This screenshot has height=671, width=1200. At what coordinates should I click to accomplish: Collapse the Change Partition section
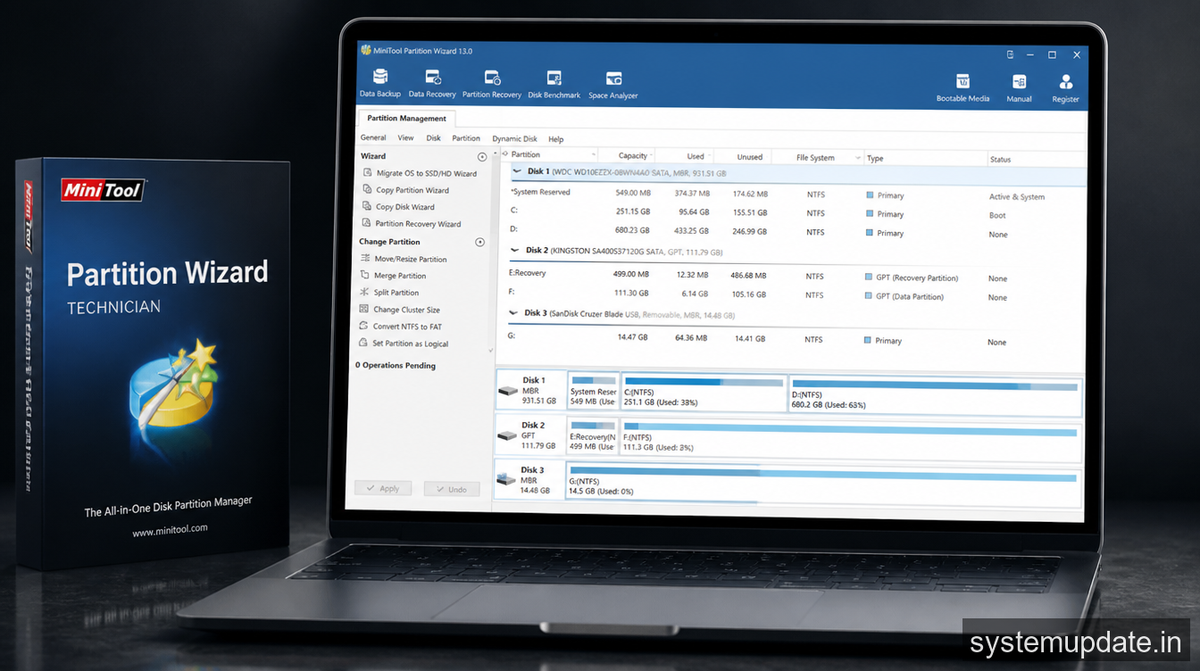(480, 242)
